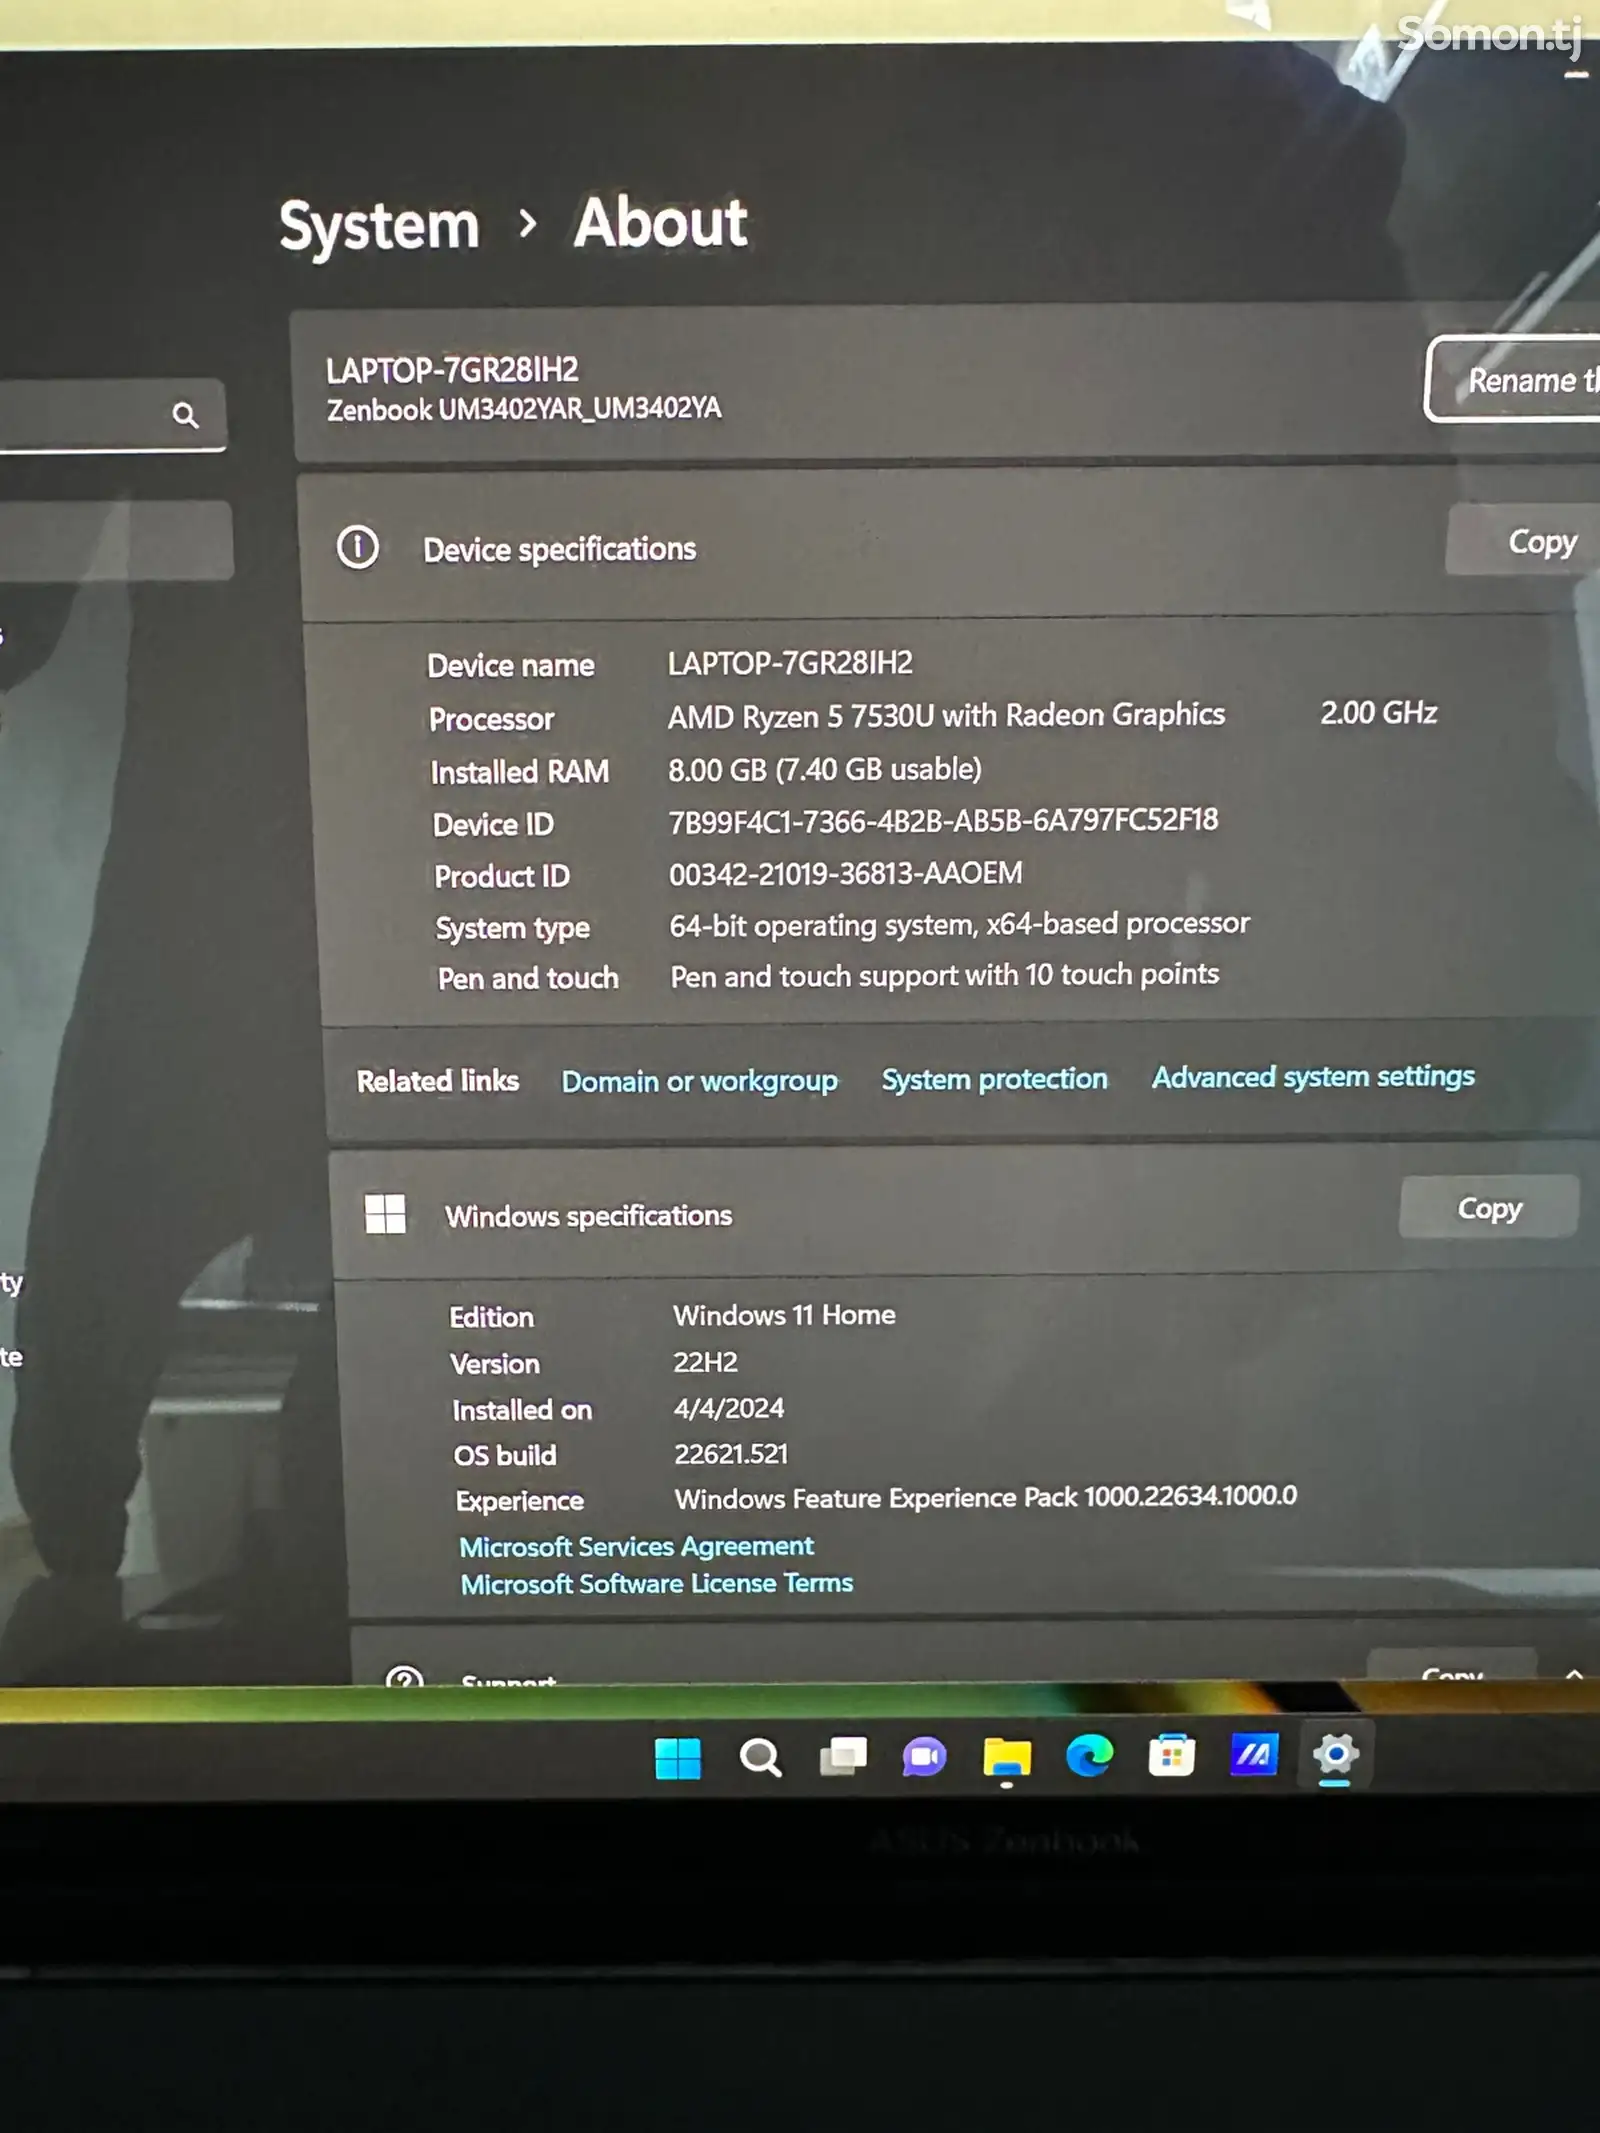
Task: Select Device ID value 7B99F4C1-7366-4B2B-AB5B-6A797FC52F18
Action: [943, 821]
